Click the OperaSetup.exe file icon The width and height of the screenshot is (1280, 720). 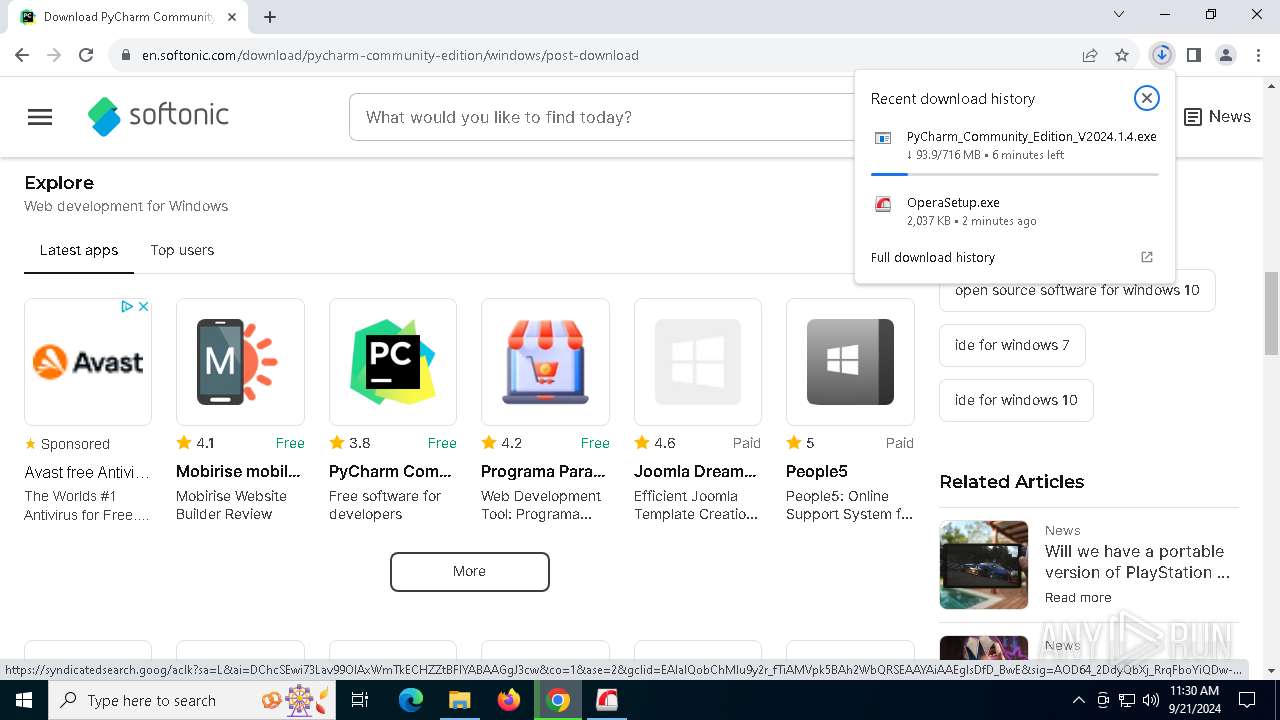(x=883, y=204)
